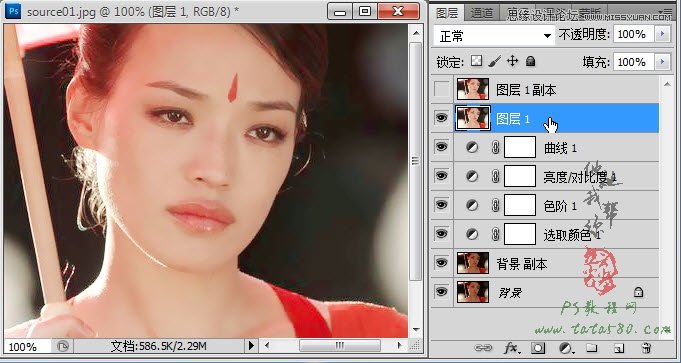This screenshot has width=681, height=363.
Task: Select the 图层 1 layer thumbnail
Action: tap(473, 118)
